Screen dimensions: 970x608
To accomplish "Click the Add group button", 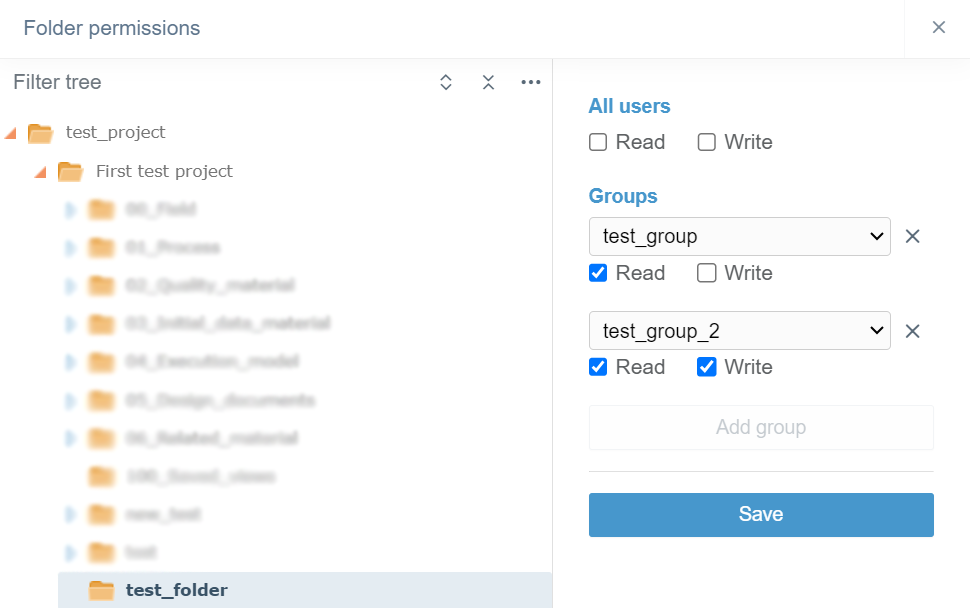I will (x=760, y=428).
